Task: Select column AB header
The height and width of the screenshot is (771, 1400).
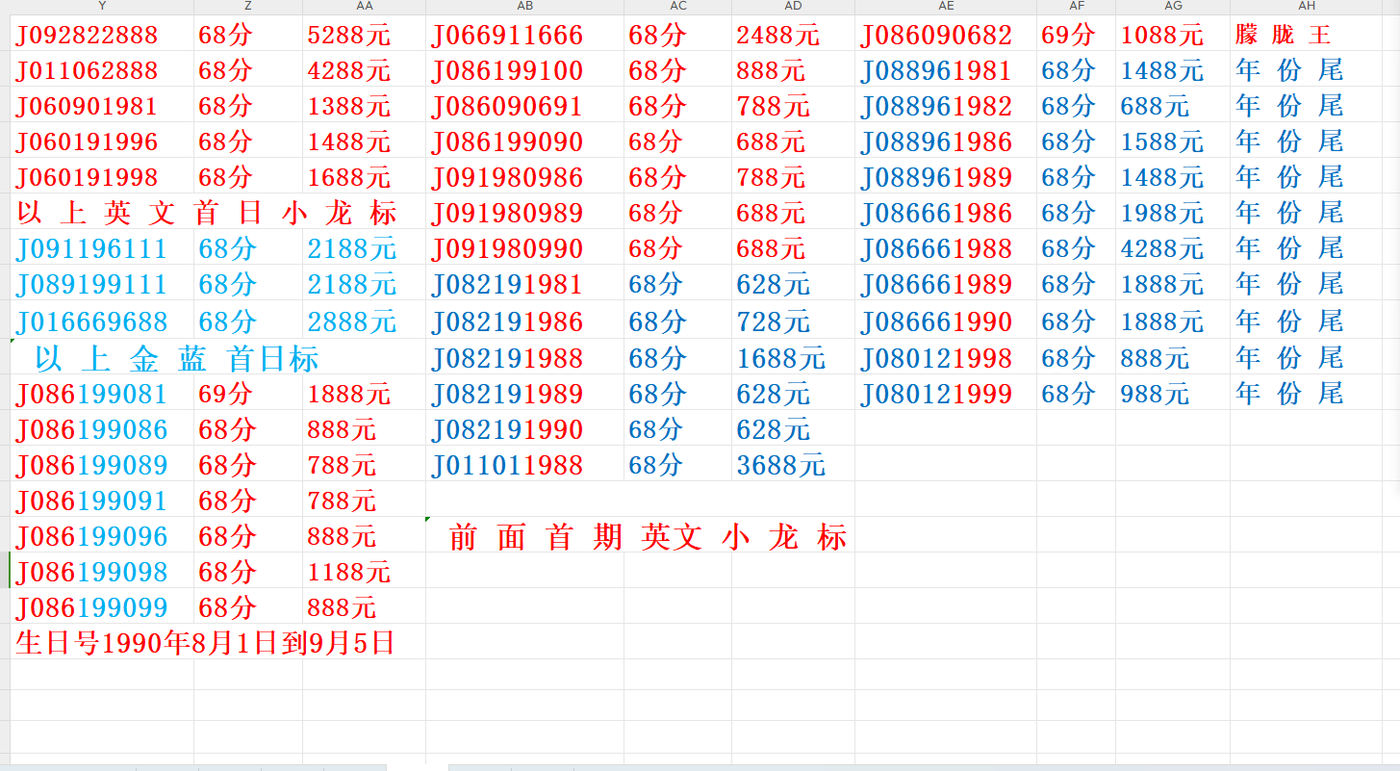Action: [x=524, y=6]
